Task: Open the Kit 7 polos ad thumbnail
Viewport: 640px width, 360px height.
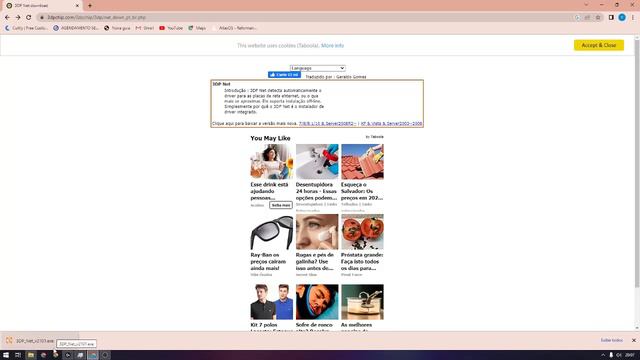Action: [x=271, y=302]
